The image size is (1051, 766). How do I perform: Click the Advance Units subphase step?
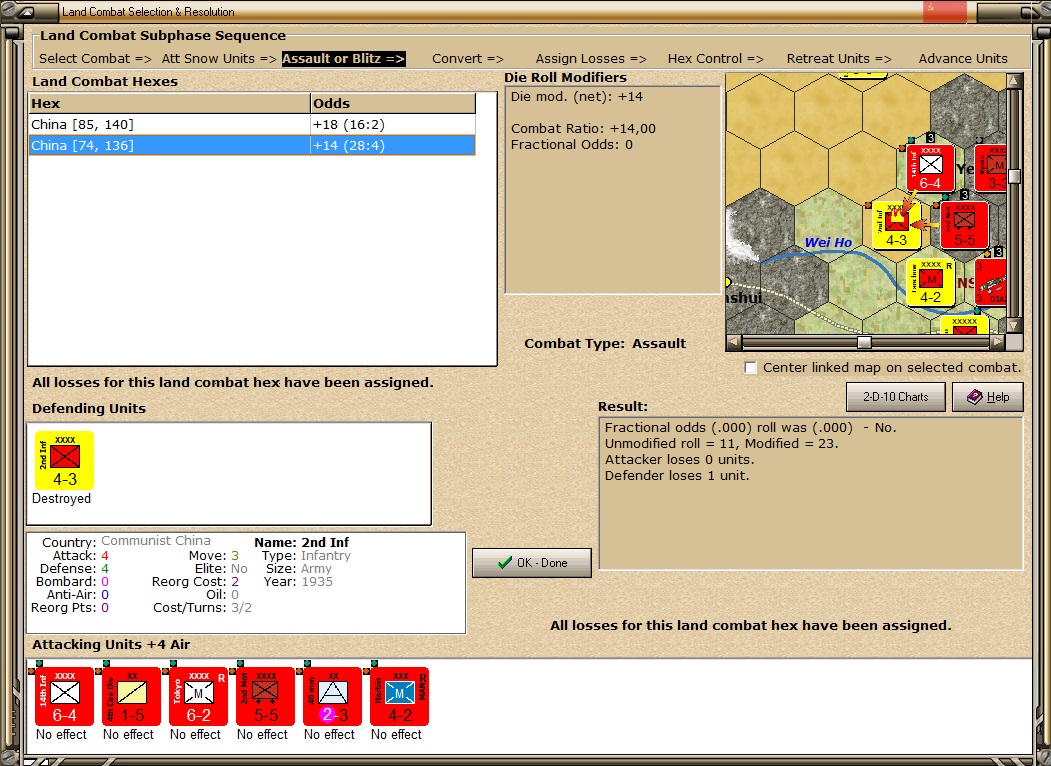coord(963,58)
